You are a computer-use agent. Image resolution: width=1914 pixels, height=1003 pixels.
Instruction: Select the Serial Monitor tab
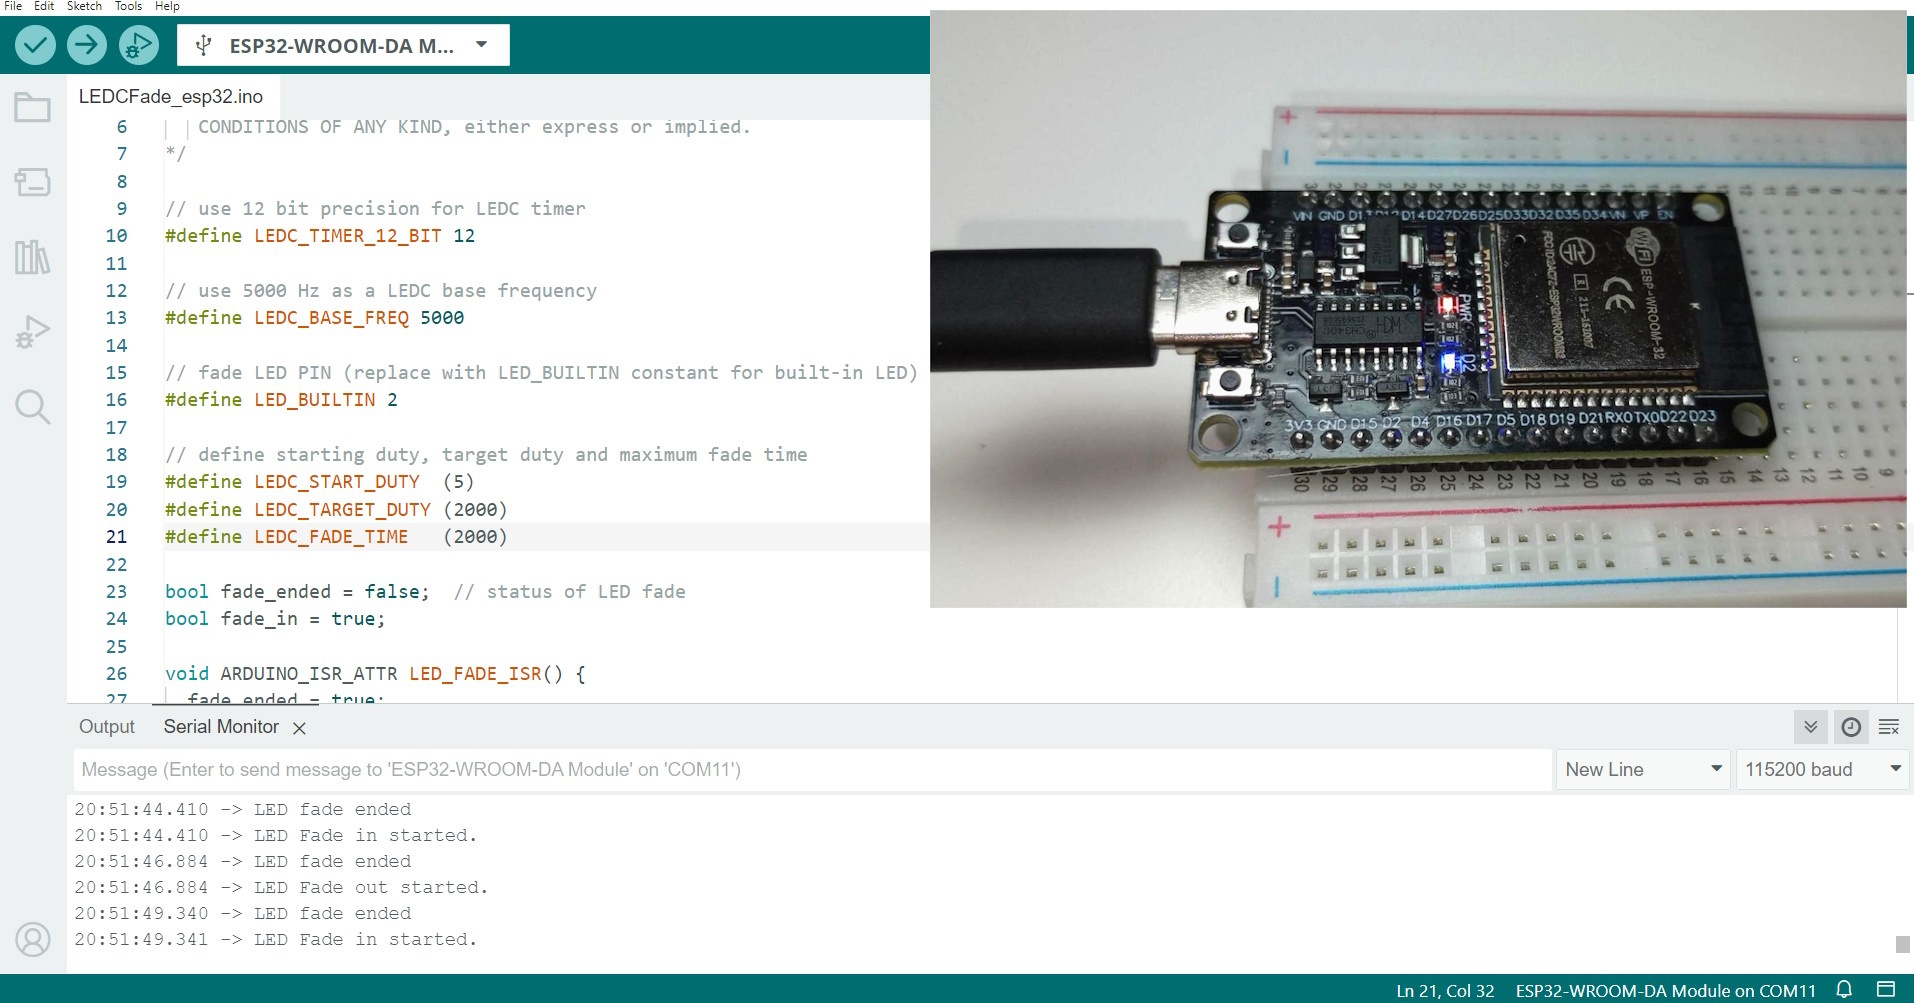[221, 727]
